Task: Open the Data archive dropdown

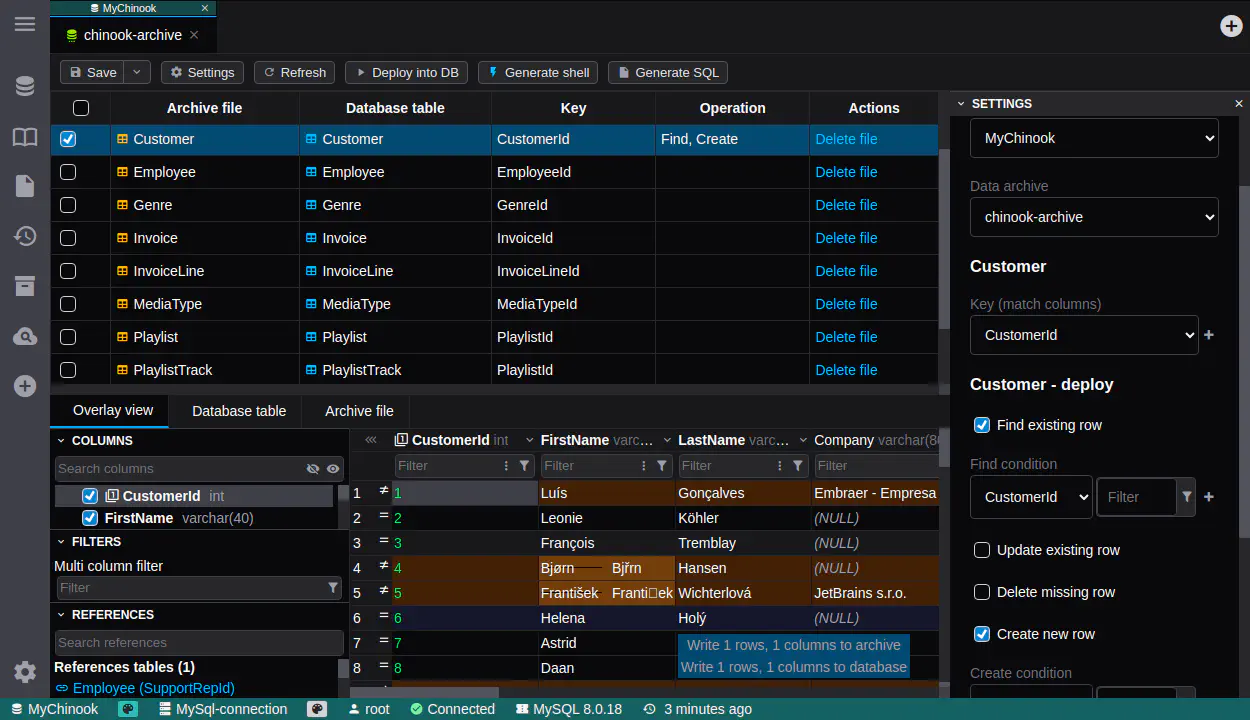Action: tap(1094, 217)
